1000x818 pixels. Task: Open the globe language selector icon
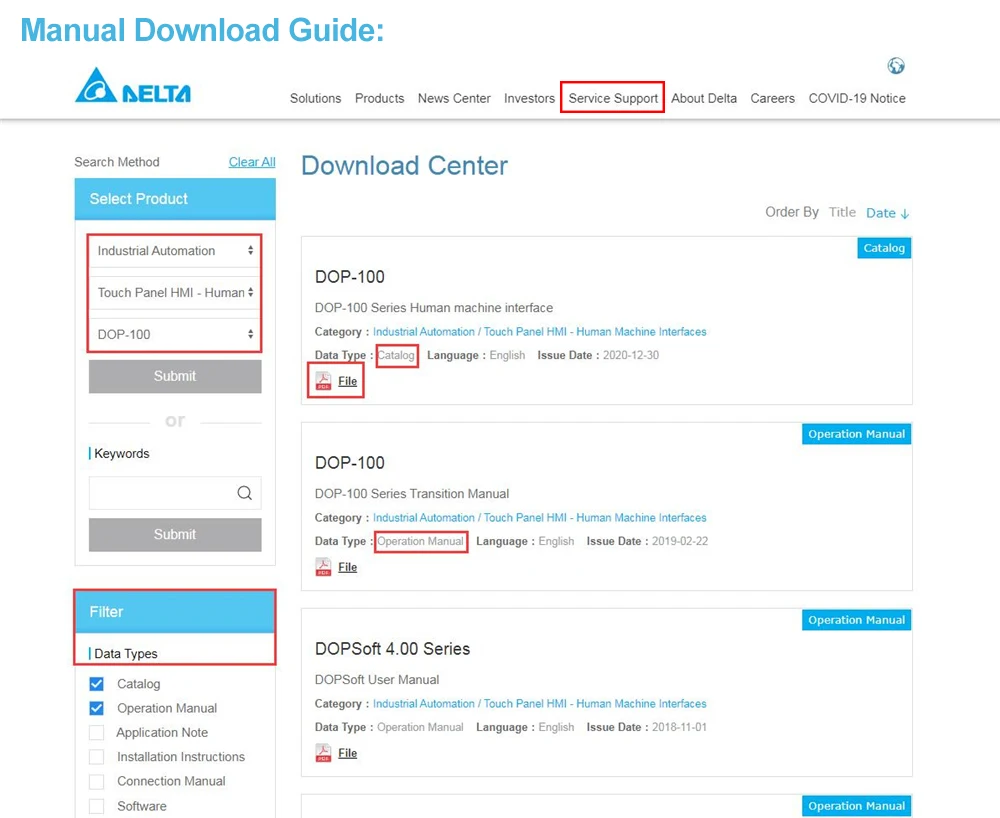tap(895, 66)
